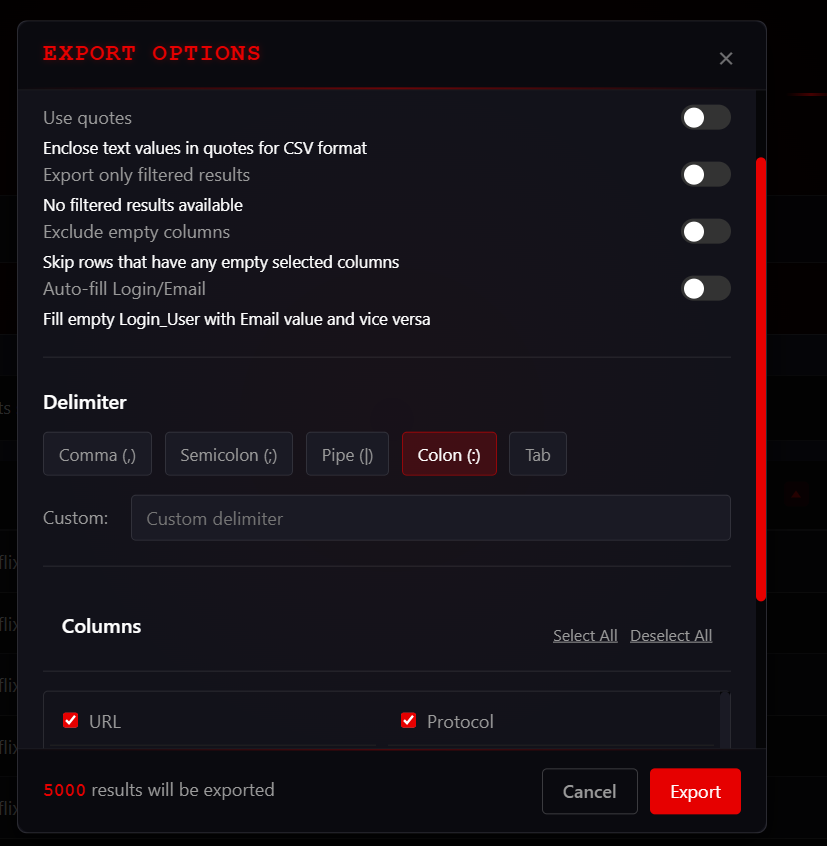Click the '5000 results will be exported' text
Viewport: 827px width, 846px height.
point(159,790)
